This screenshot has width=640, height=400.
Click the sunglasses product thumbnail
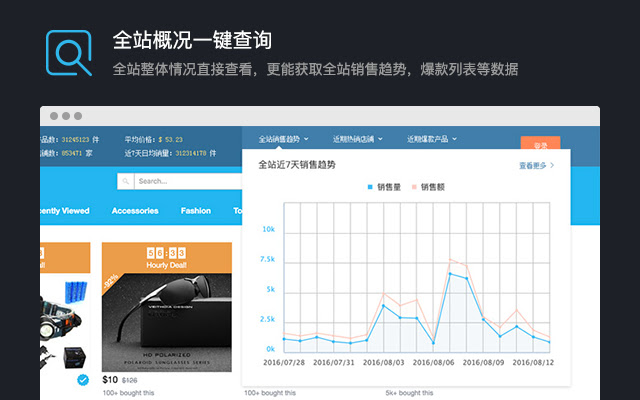[166, 320]
